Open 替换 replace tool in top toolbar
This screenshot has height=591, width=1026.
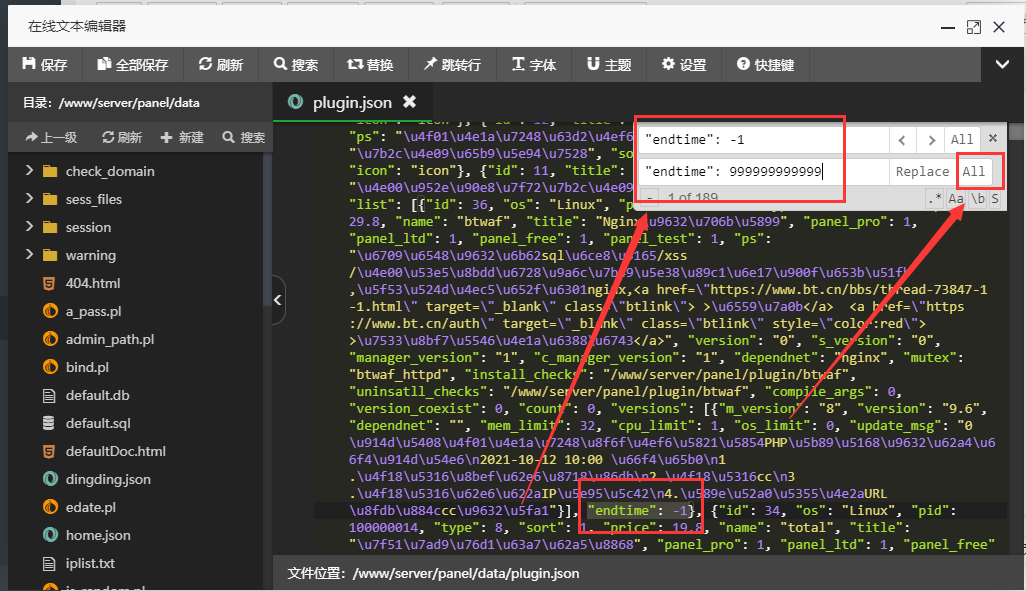pos(369,65)
